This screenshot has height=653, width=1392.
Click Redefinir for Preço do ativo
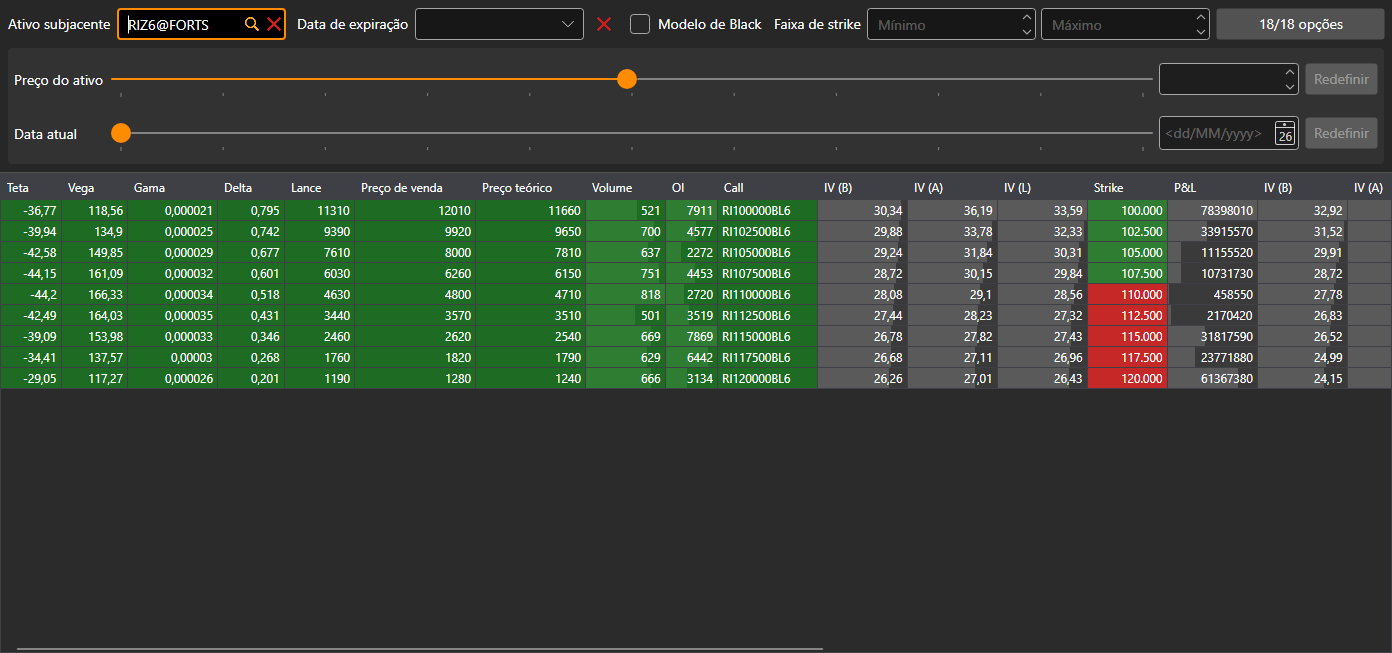[1341, 79]
